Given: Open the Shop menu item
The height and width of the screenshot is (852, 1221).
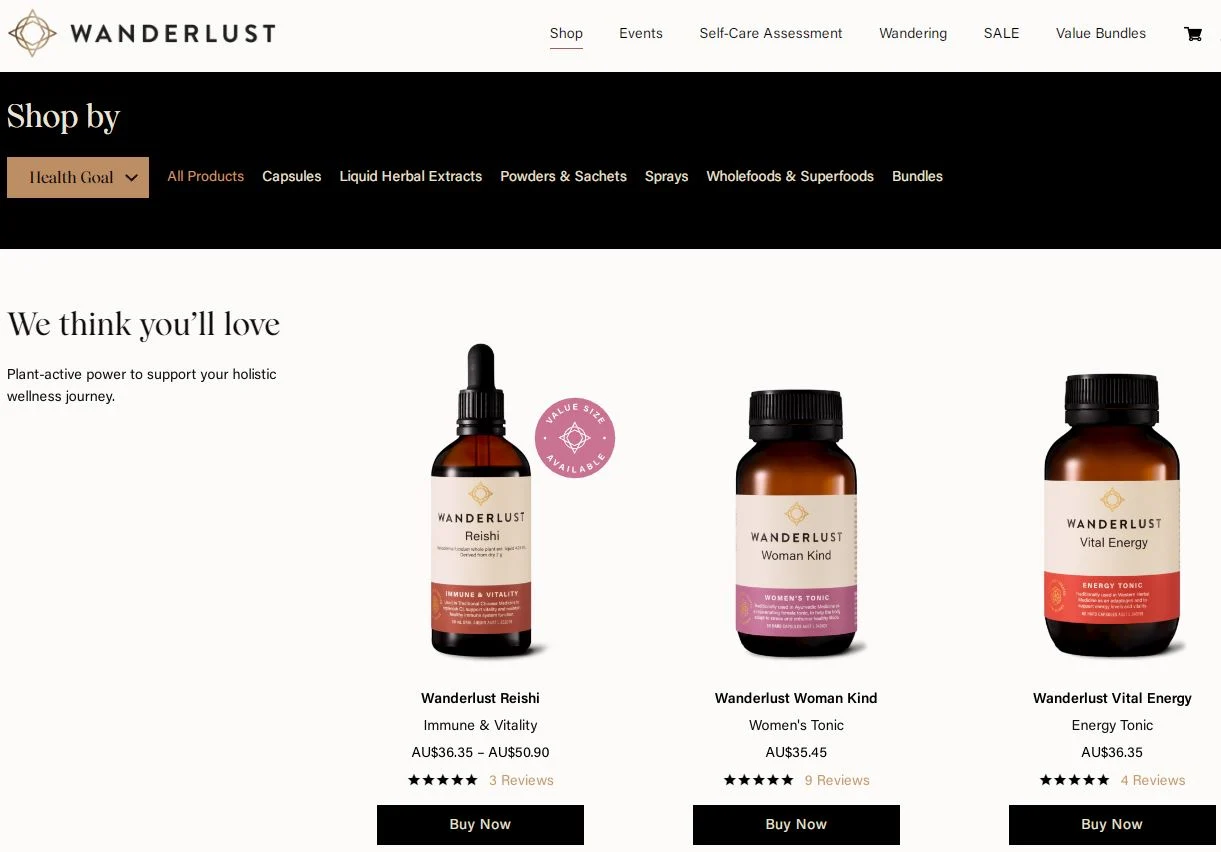Looking at the screenshot, I should coord(566,33).
